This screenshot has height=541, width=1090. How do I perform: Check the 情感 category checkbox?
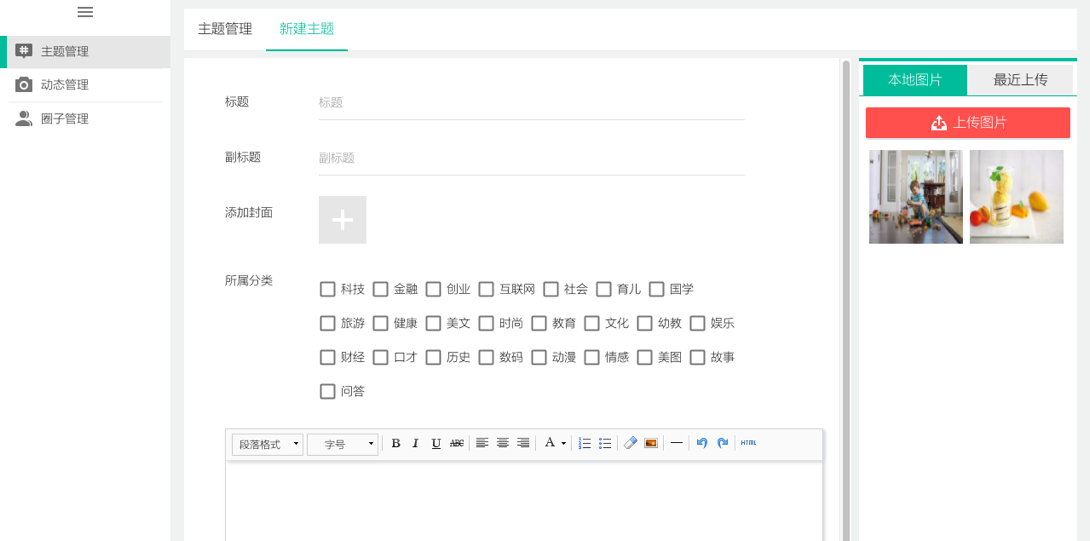(592, 357)
